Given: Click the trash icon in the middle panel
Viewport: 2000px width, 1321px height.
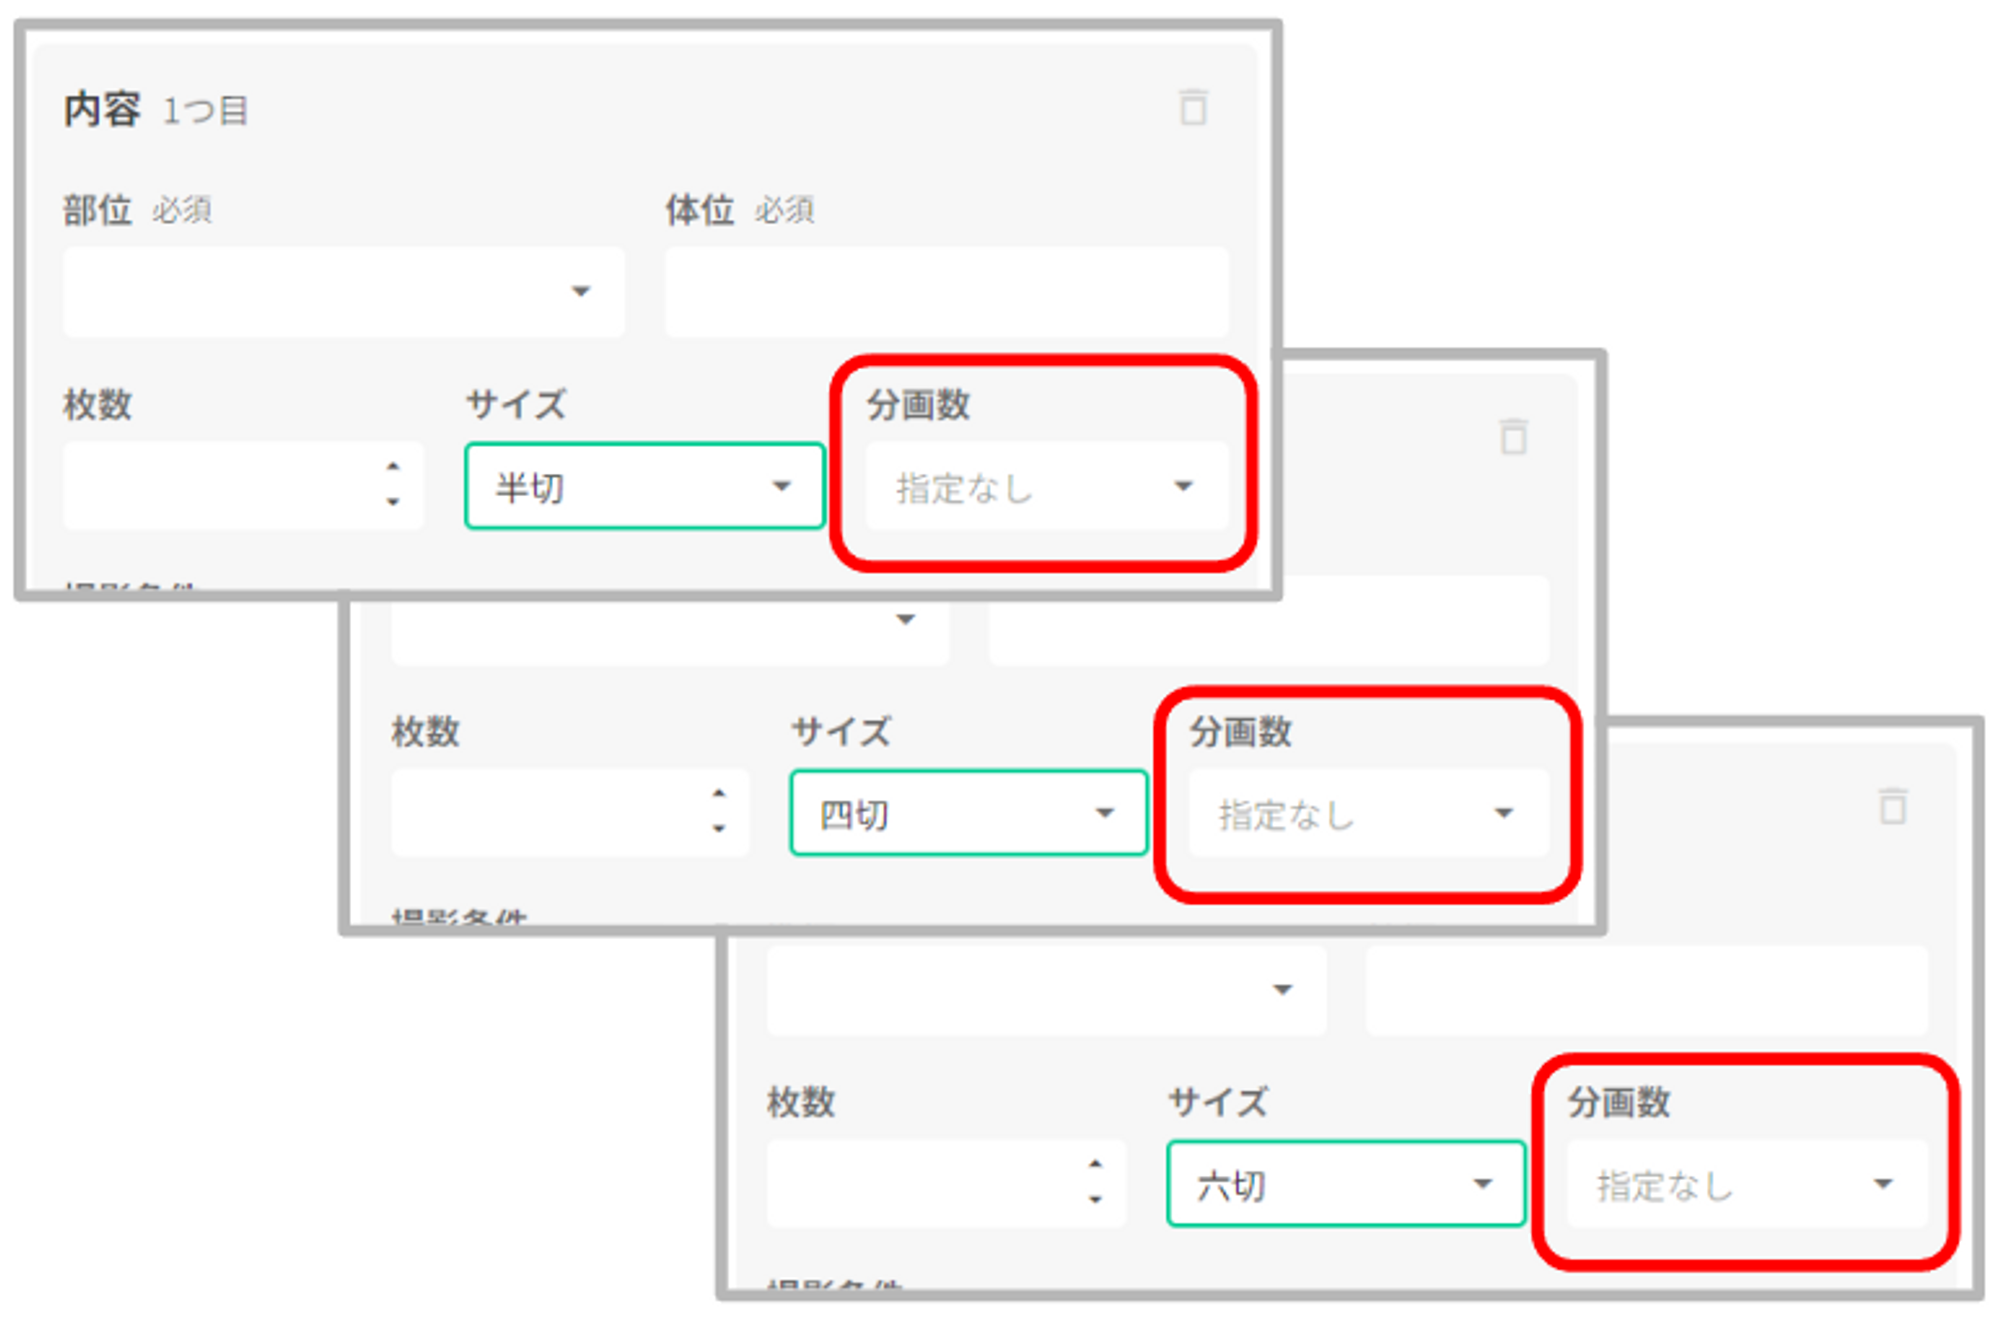Looking at the screenshot, I should pyautogui.click(x=1513, y=437).
